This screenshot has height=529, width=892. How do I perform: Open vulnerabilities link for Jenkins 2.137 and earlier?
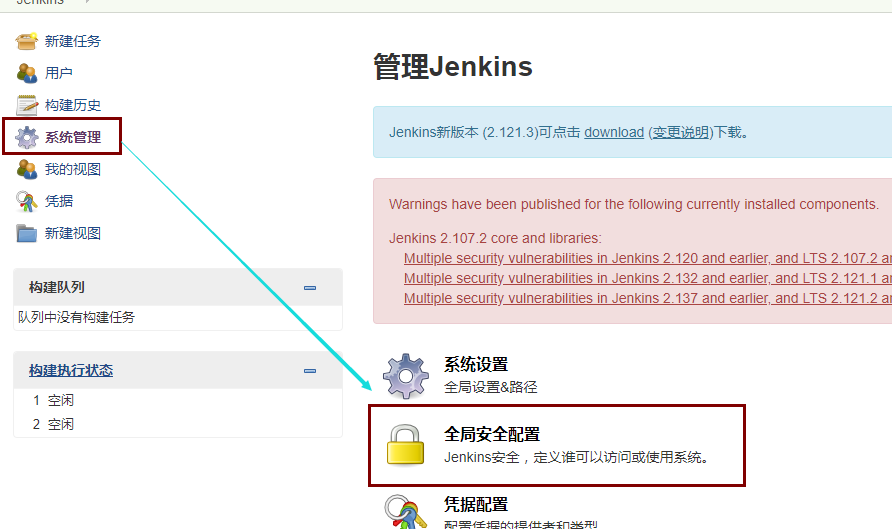(x=647, y=298)
